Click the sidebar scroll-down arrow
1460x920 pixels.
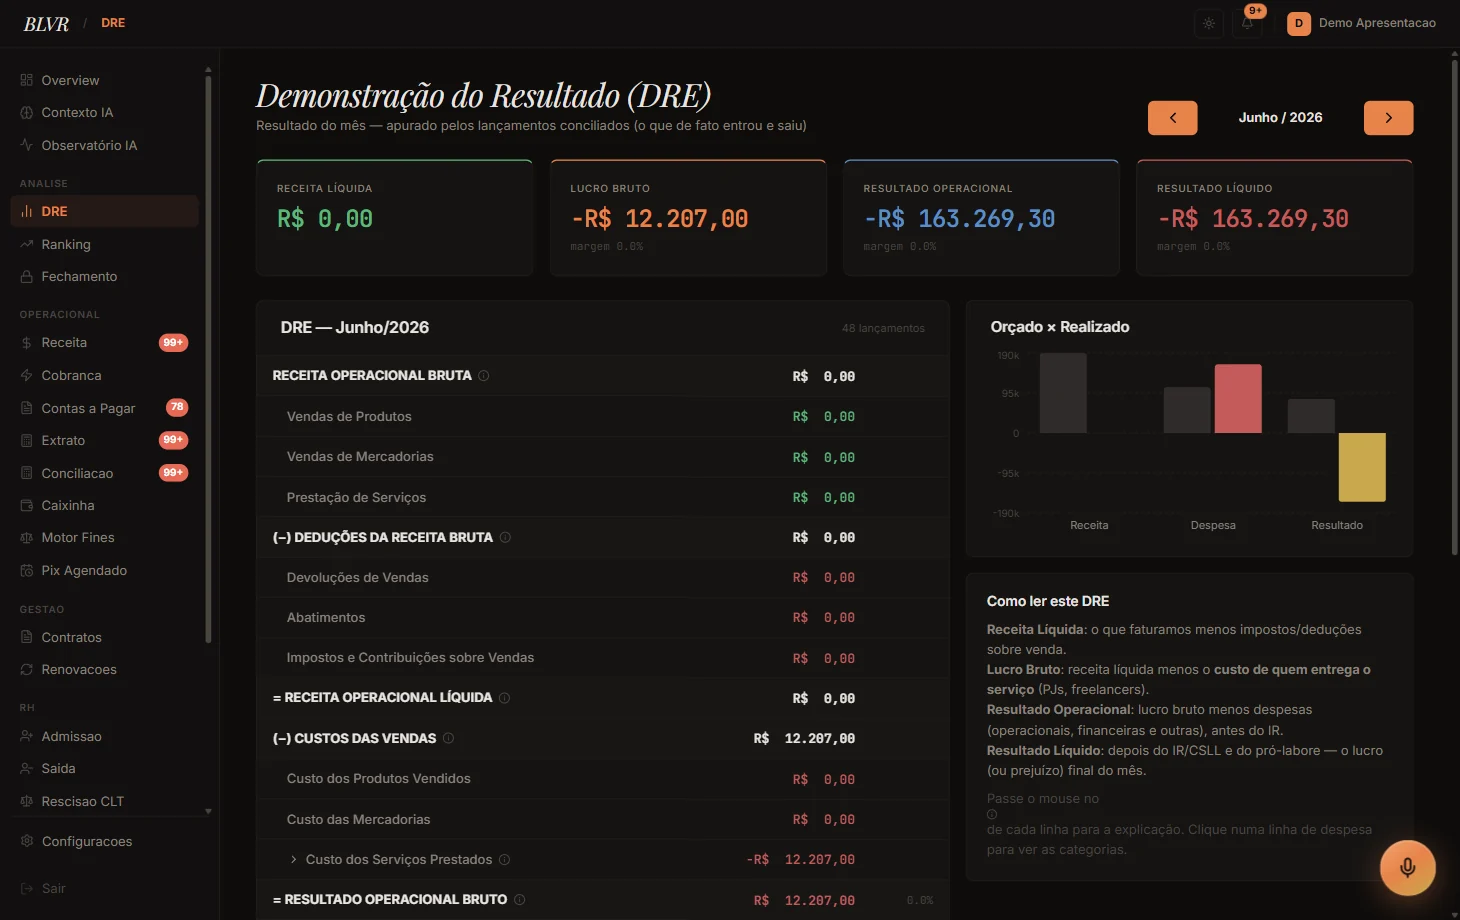coord(208,811)
